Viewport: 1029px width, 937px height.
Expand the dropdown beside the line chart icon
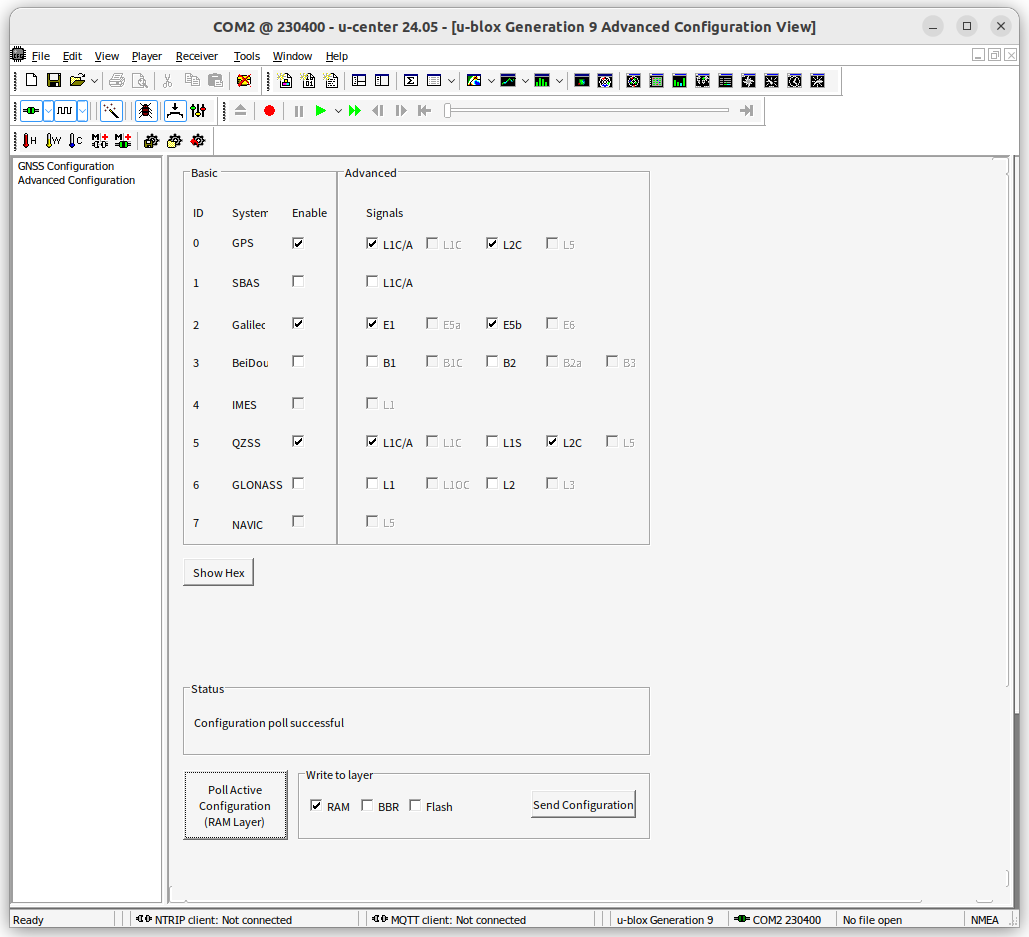tap(525, 81)
